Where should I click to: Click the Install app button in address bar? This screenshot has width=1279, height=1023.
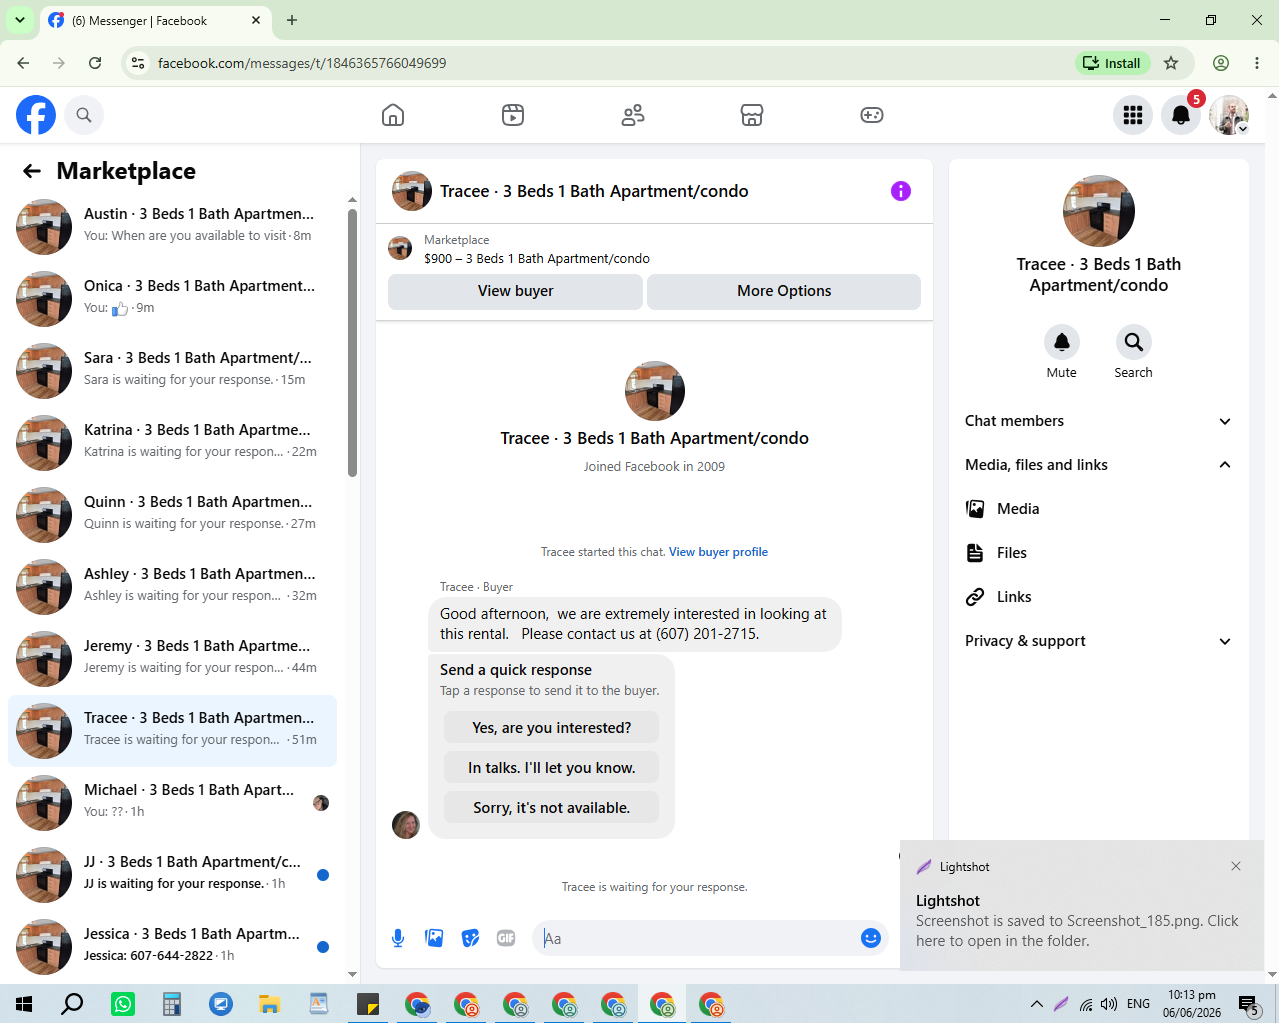pos(1113,63)
